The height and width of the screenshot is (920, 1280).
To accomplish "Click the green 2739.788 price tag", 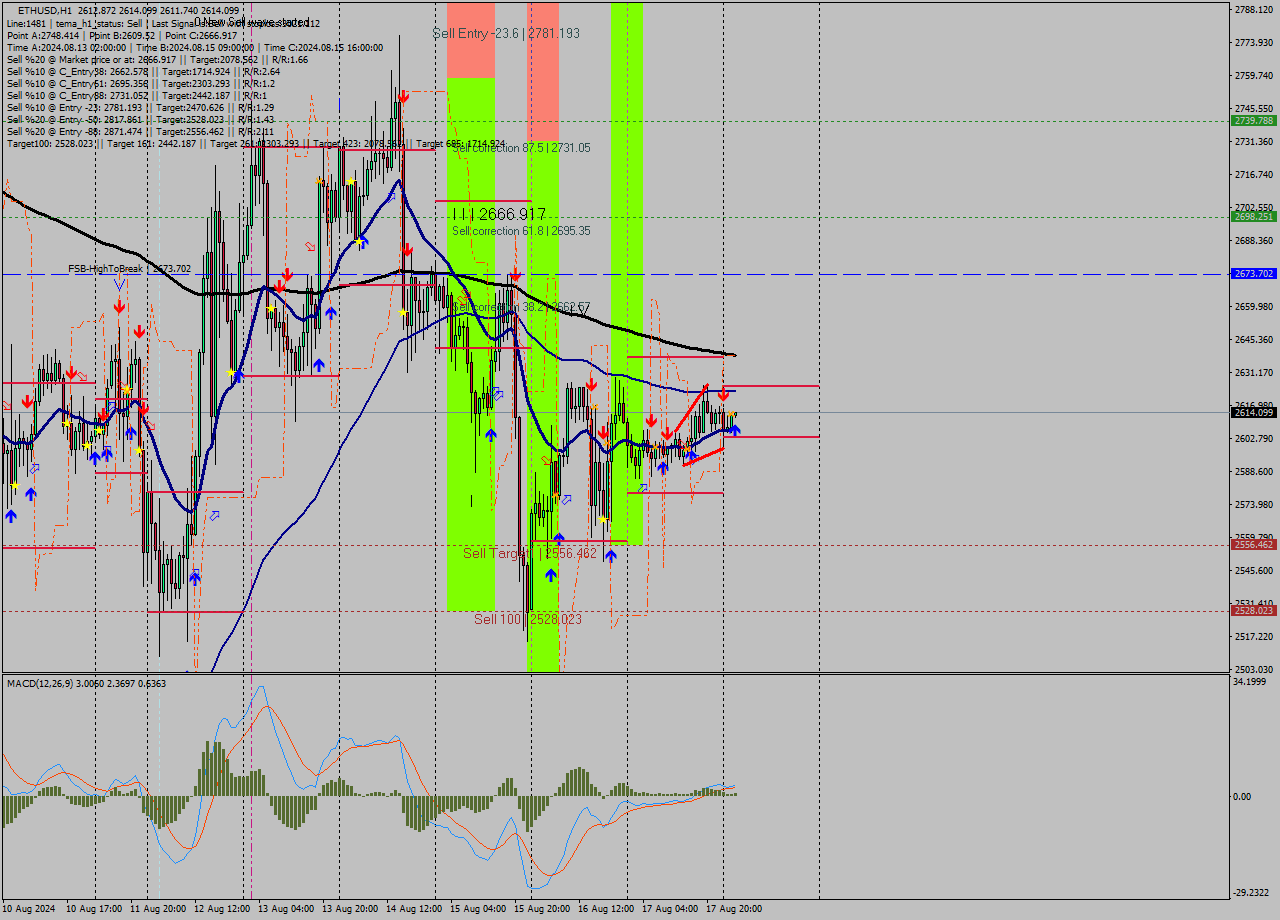I will point(1254,120).
